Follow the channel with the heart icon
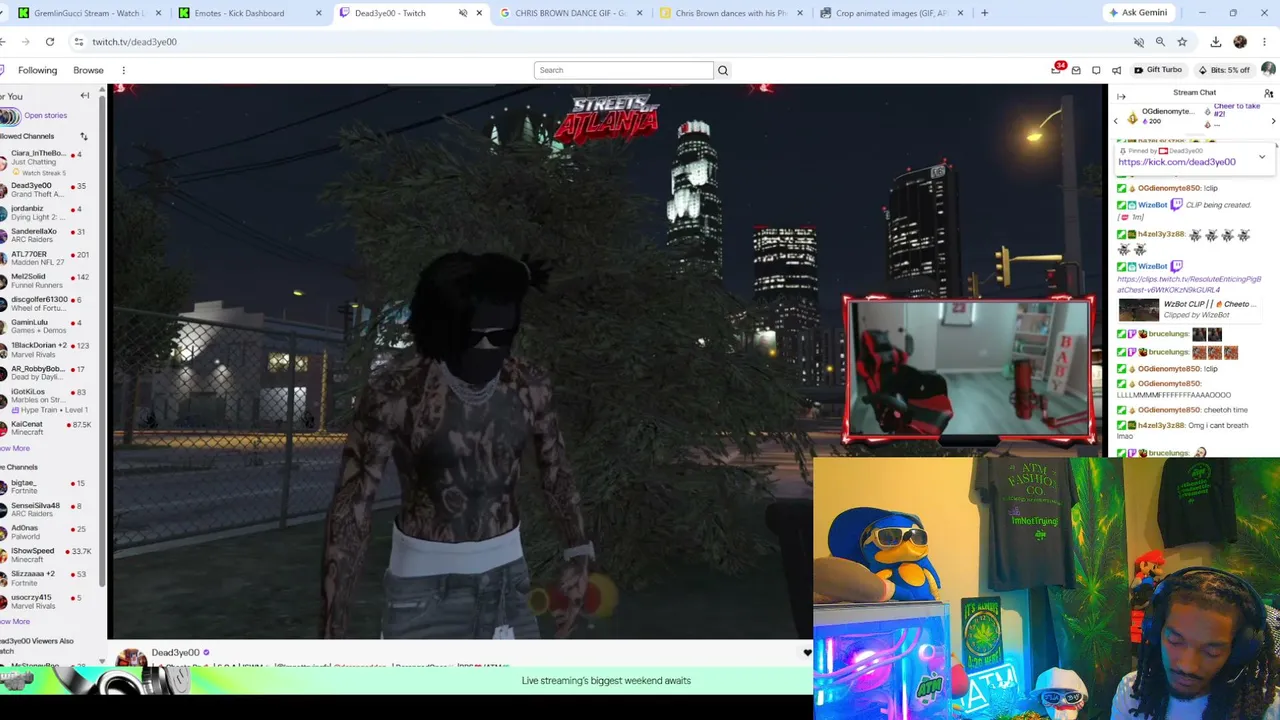Viewport: 1280px width, 720px height. tap(807, 653)
